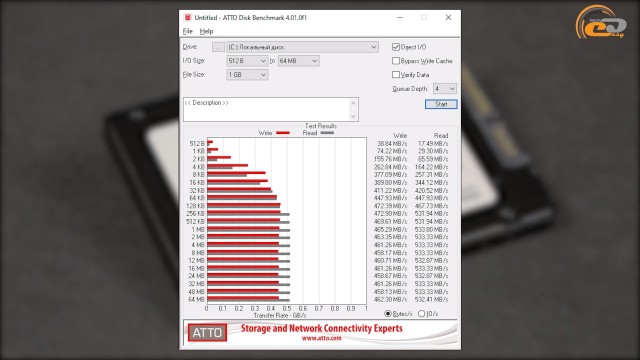Image resolution: width=640 pixels, height=360 pixels.
Task: Open the Drive selection dropdown
Action: pos(302,47)
